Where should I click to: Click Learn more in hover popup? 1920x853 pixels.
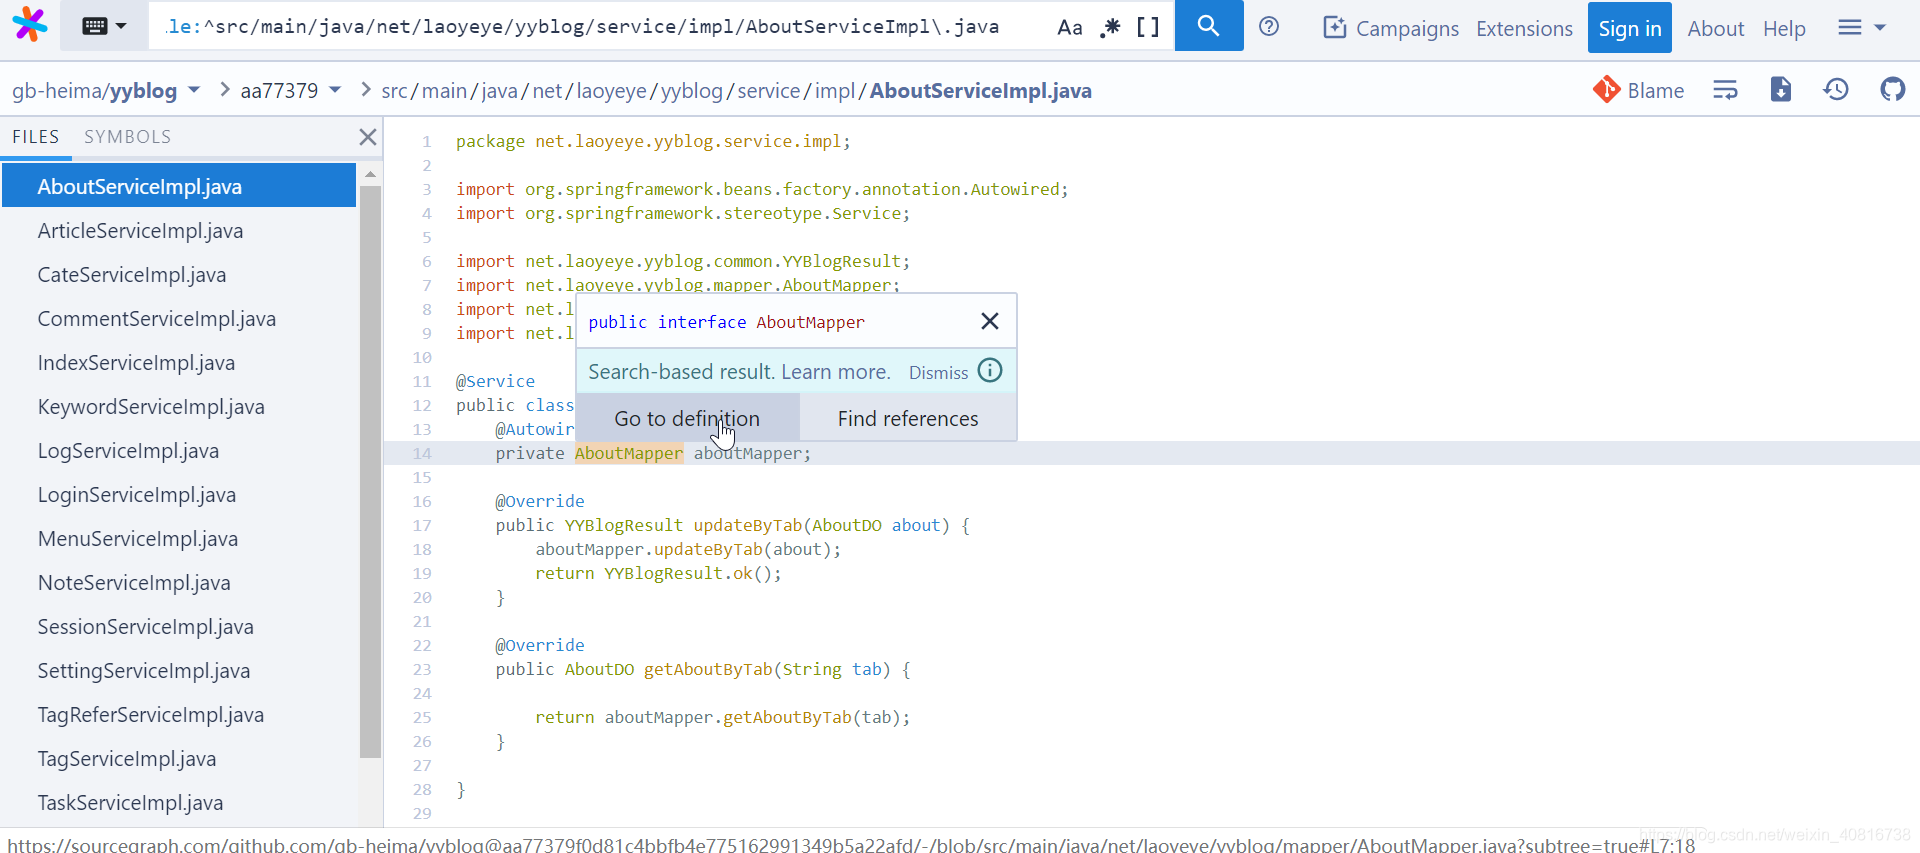point(835,372)
